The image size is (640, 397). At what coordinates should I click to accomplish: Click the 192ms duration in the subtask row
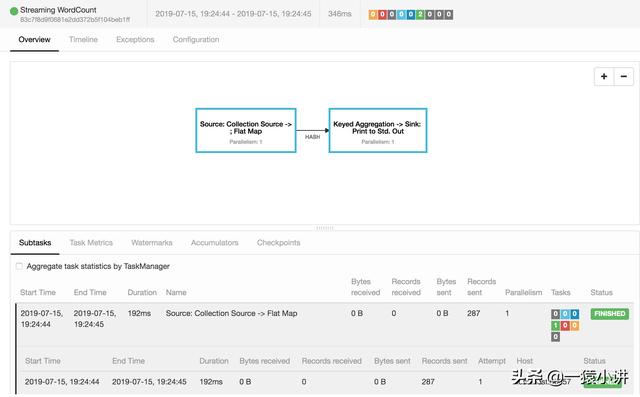point(211,381)
